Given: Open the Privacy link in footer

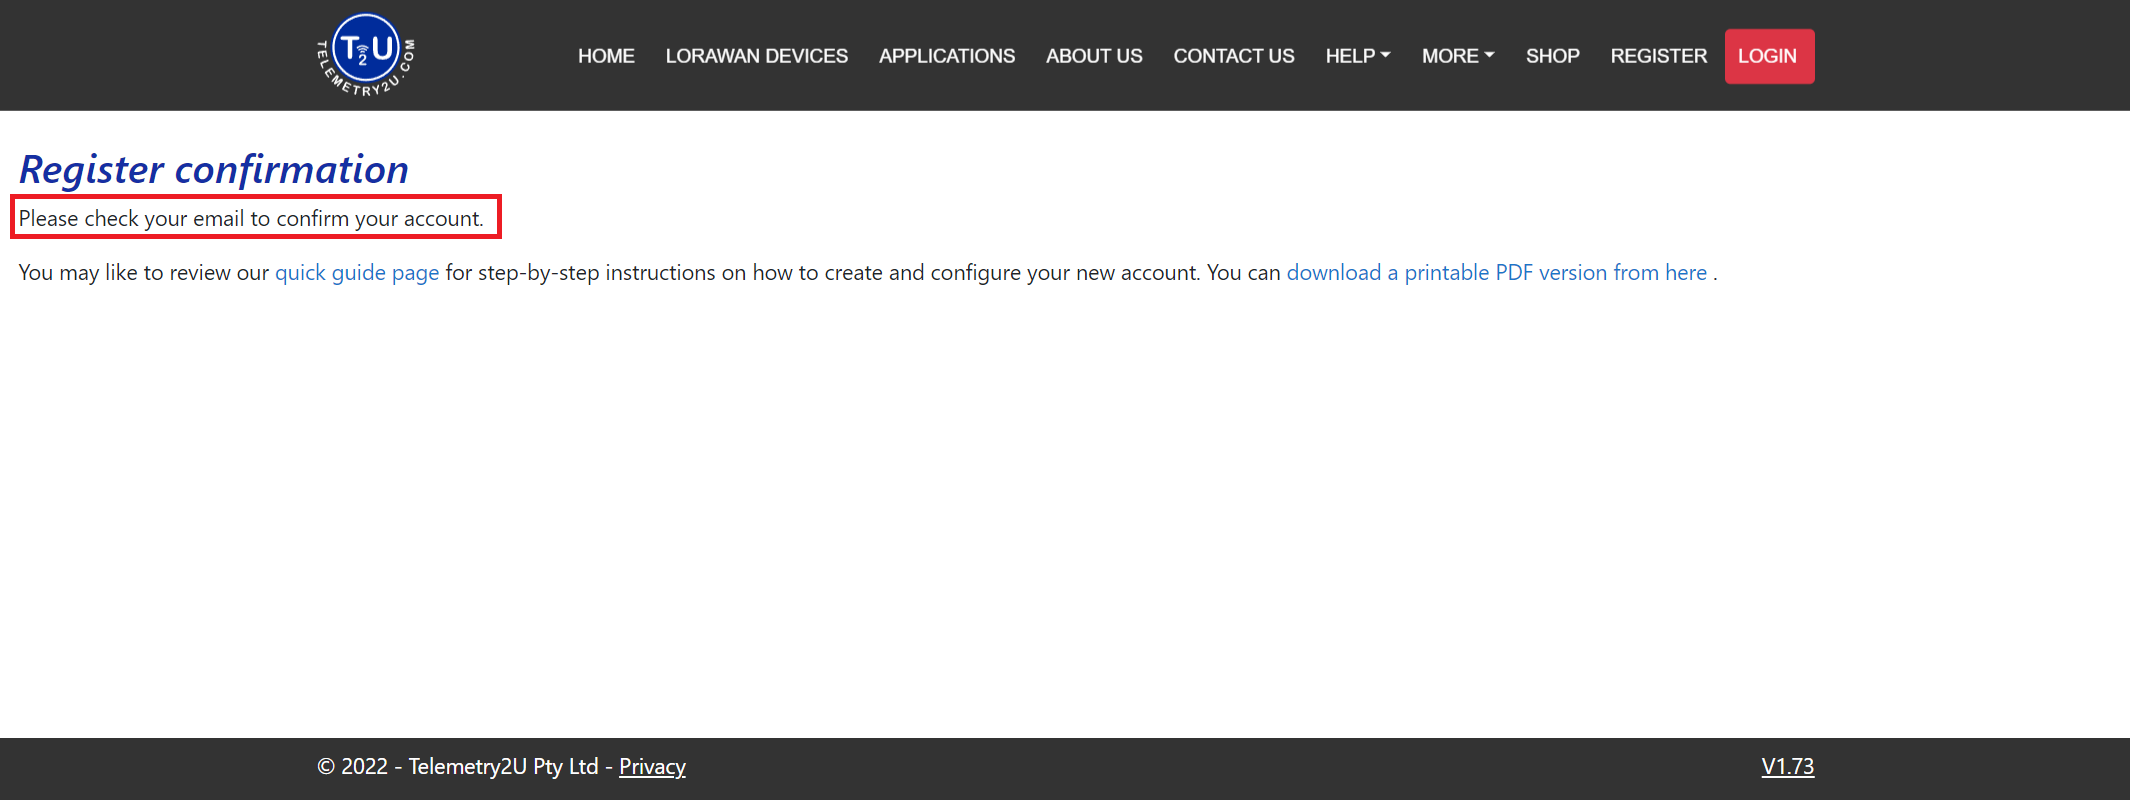Looking at the screenshot, I should [652, 767].
